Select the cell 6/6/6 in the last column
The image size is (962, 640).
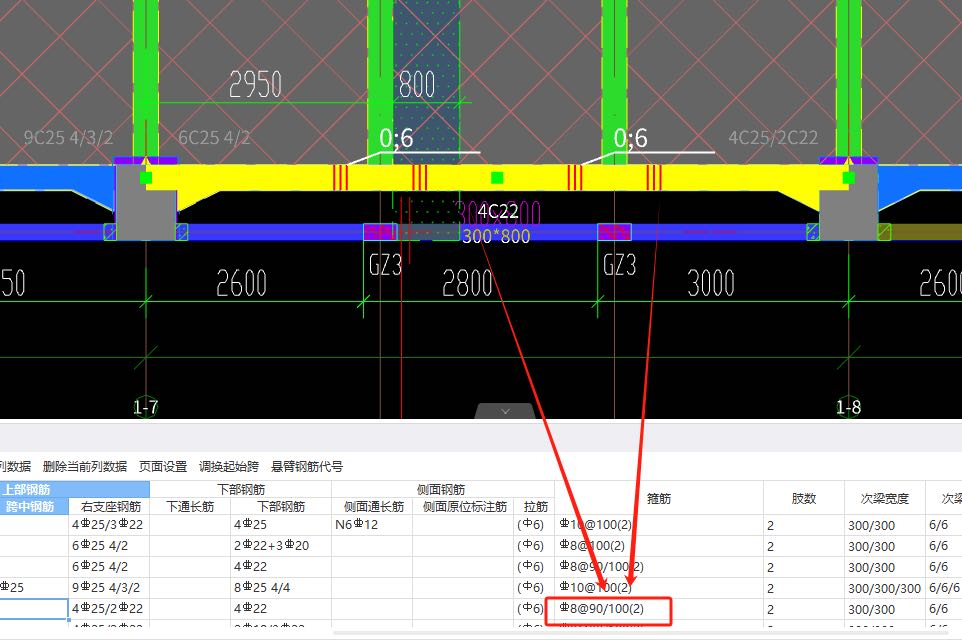[944, 588]
